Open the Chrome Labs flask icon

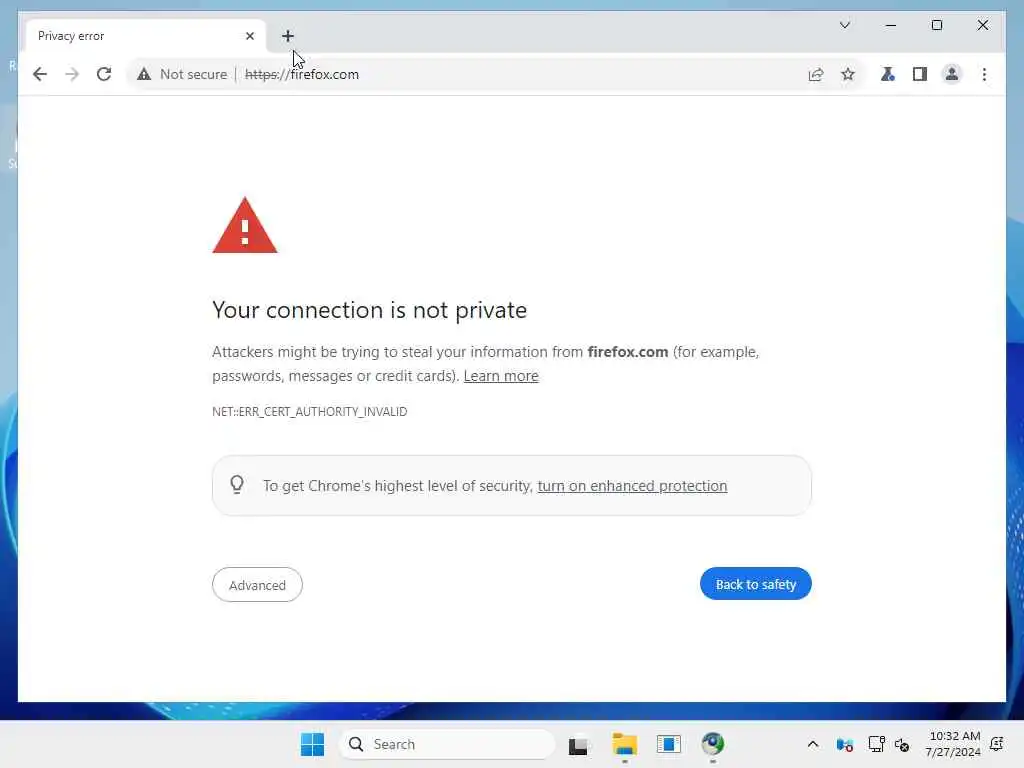(888, 74)
